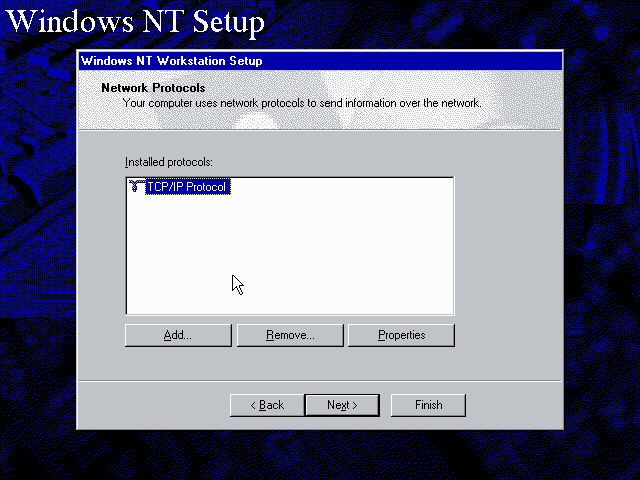Click the large Windows NT Setup banner text
The height and width of the screenshot is (480, 640).
[140, 21]
